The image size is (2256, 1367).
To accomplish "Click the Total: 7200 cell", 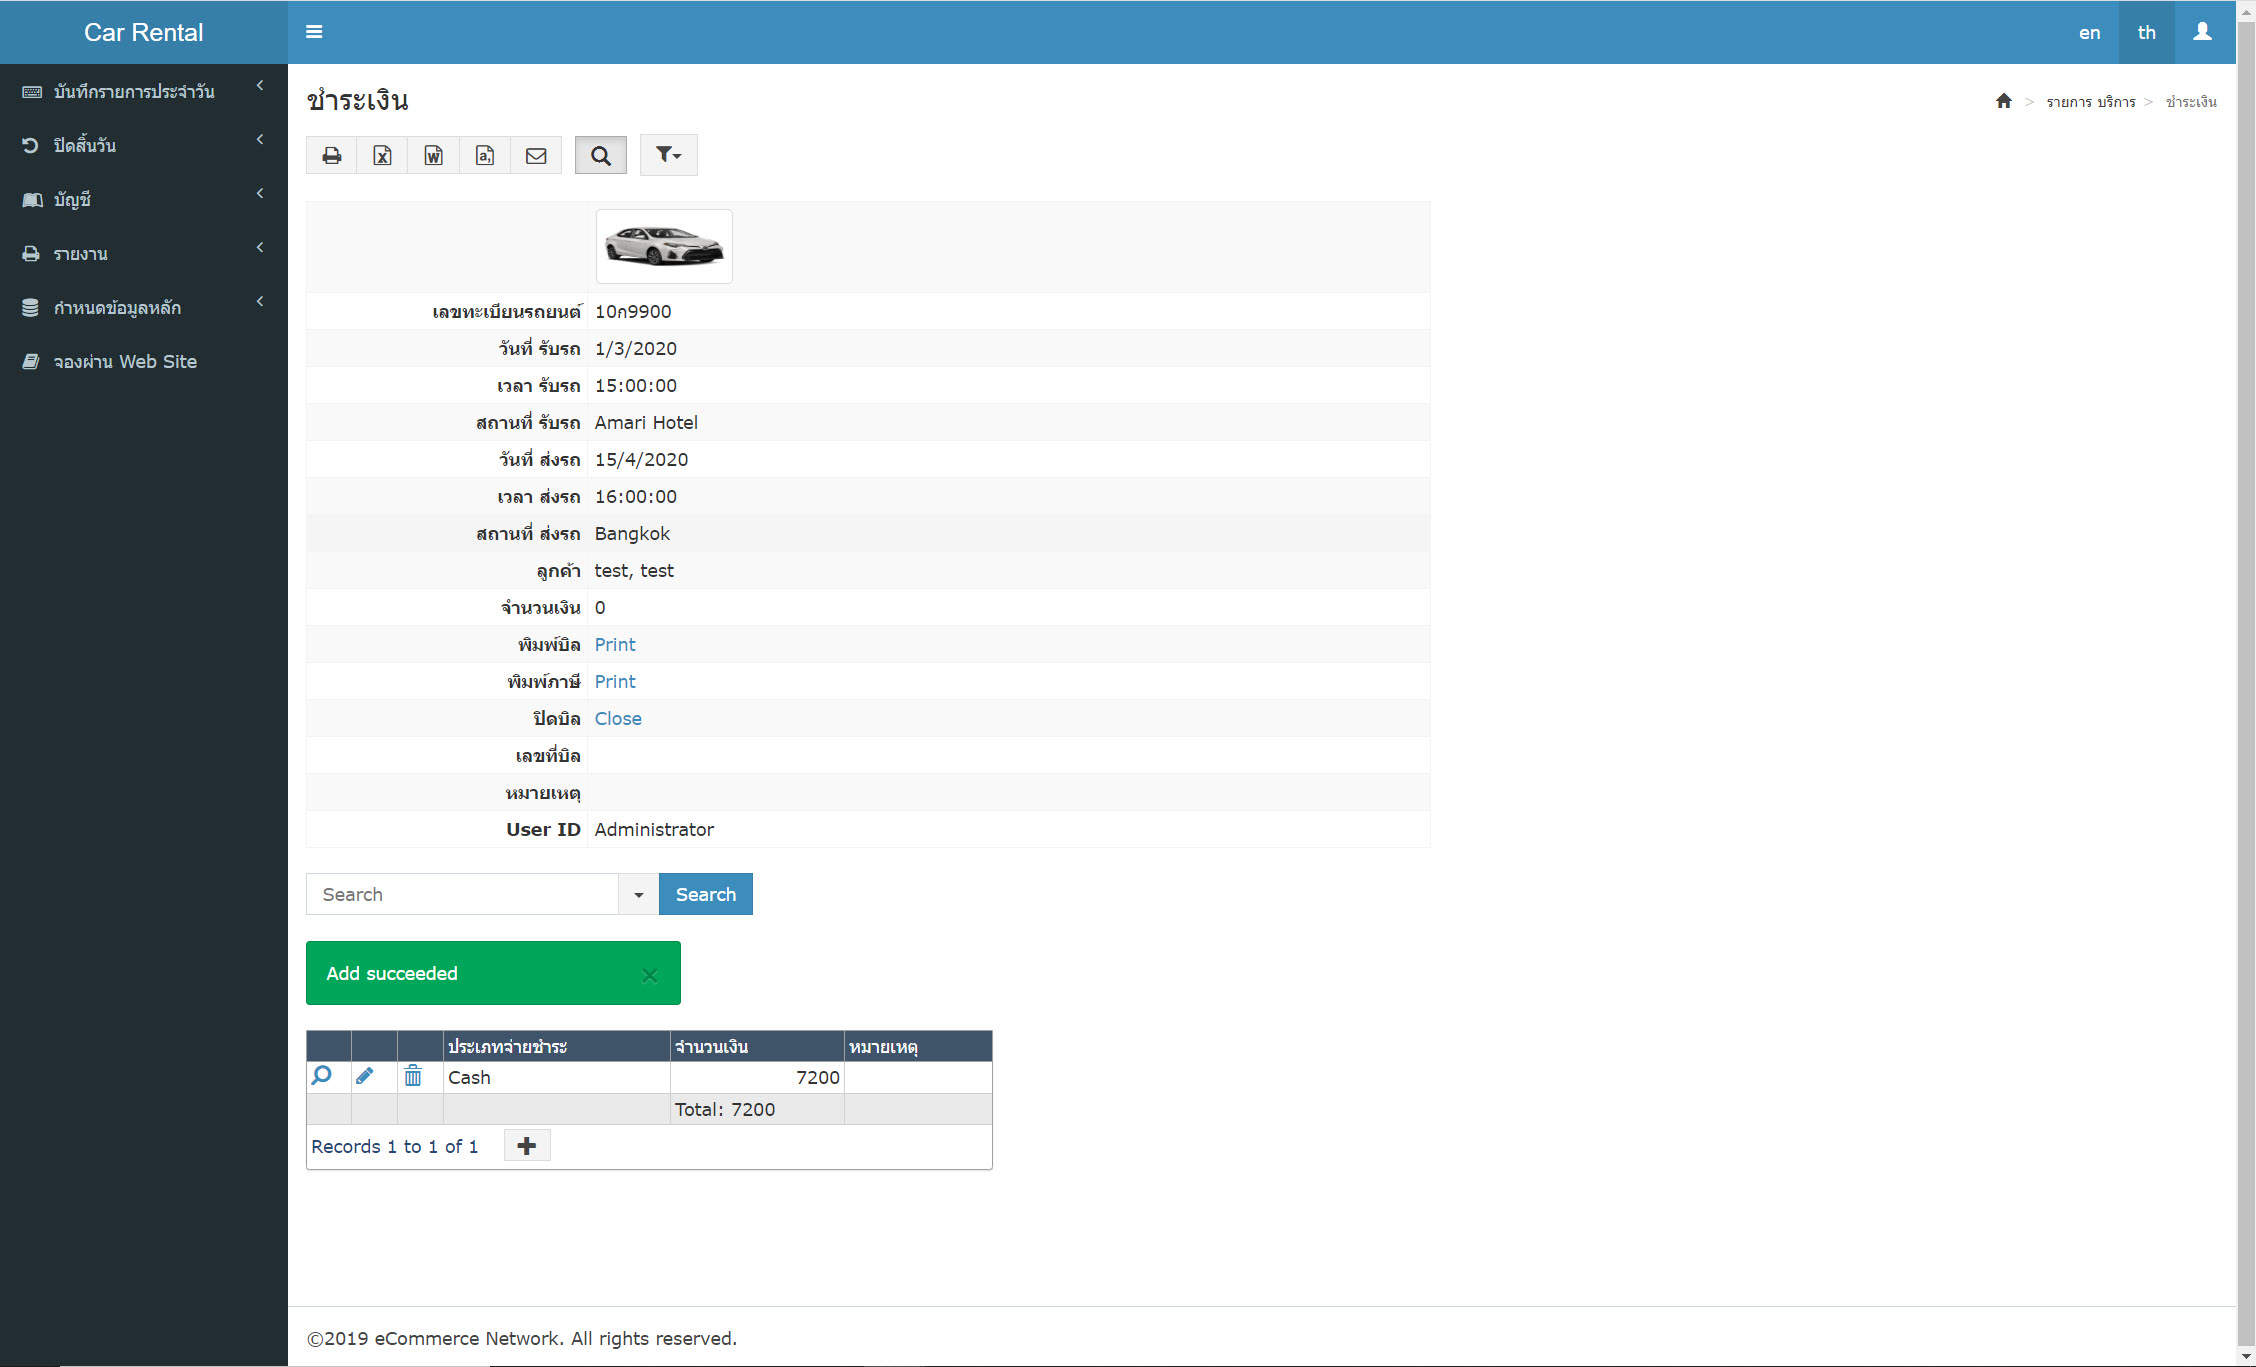I will click(x=757, y=1109).
